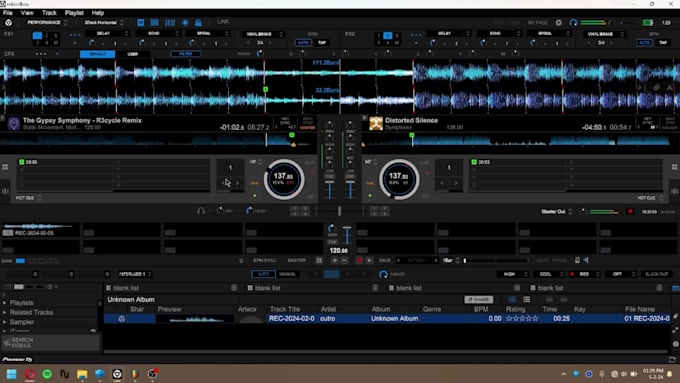Open the INTERLUDE 1 dropdown
Image resolution: width=680 pixels, height=383 pixels.
pos(135,274)
